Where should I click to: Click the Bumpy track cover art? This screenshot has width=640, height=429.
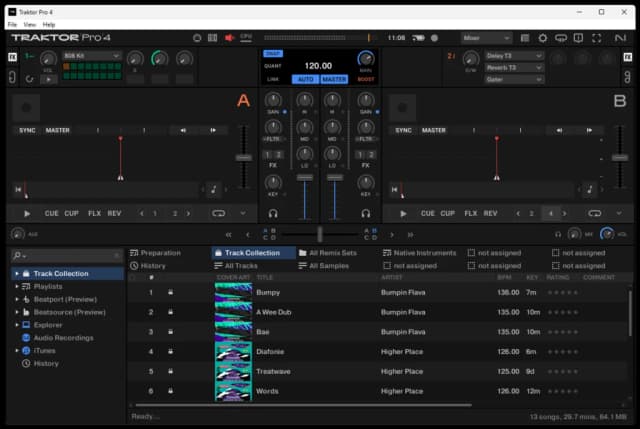233,293
